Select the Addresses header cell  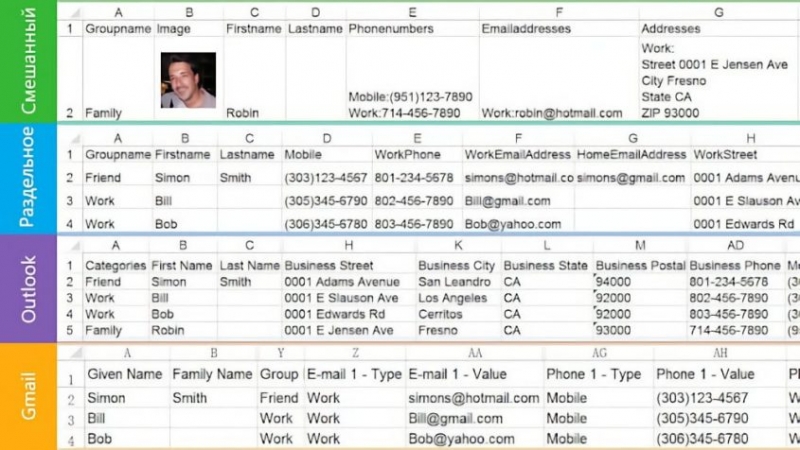pyautogui.click(x=719, y=29)
